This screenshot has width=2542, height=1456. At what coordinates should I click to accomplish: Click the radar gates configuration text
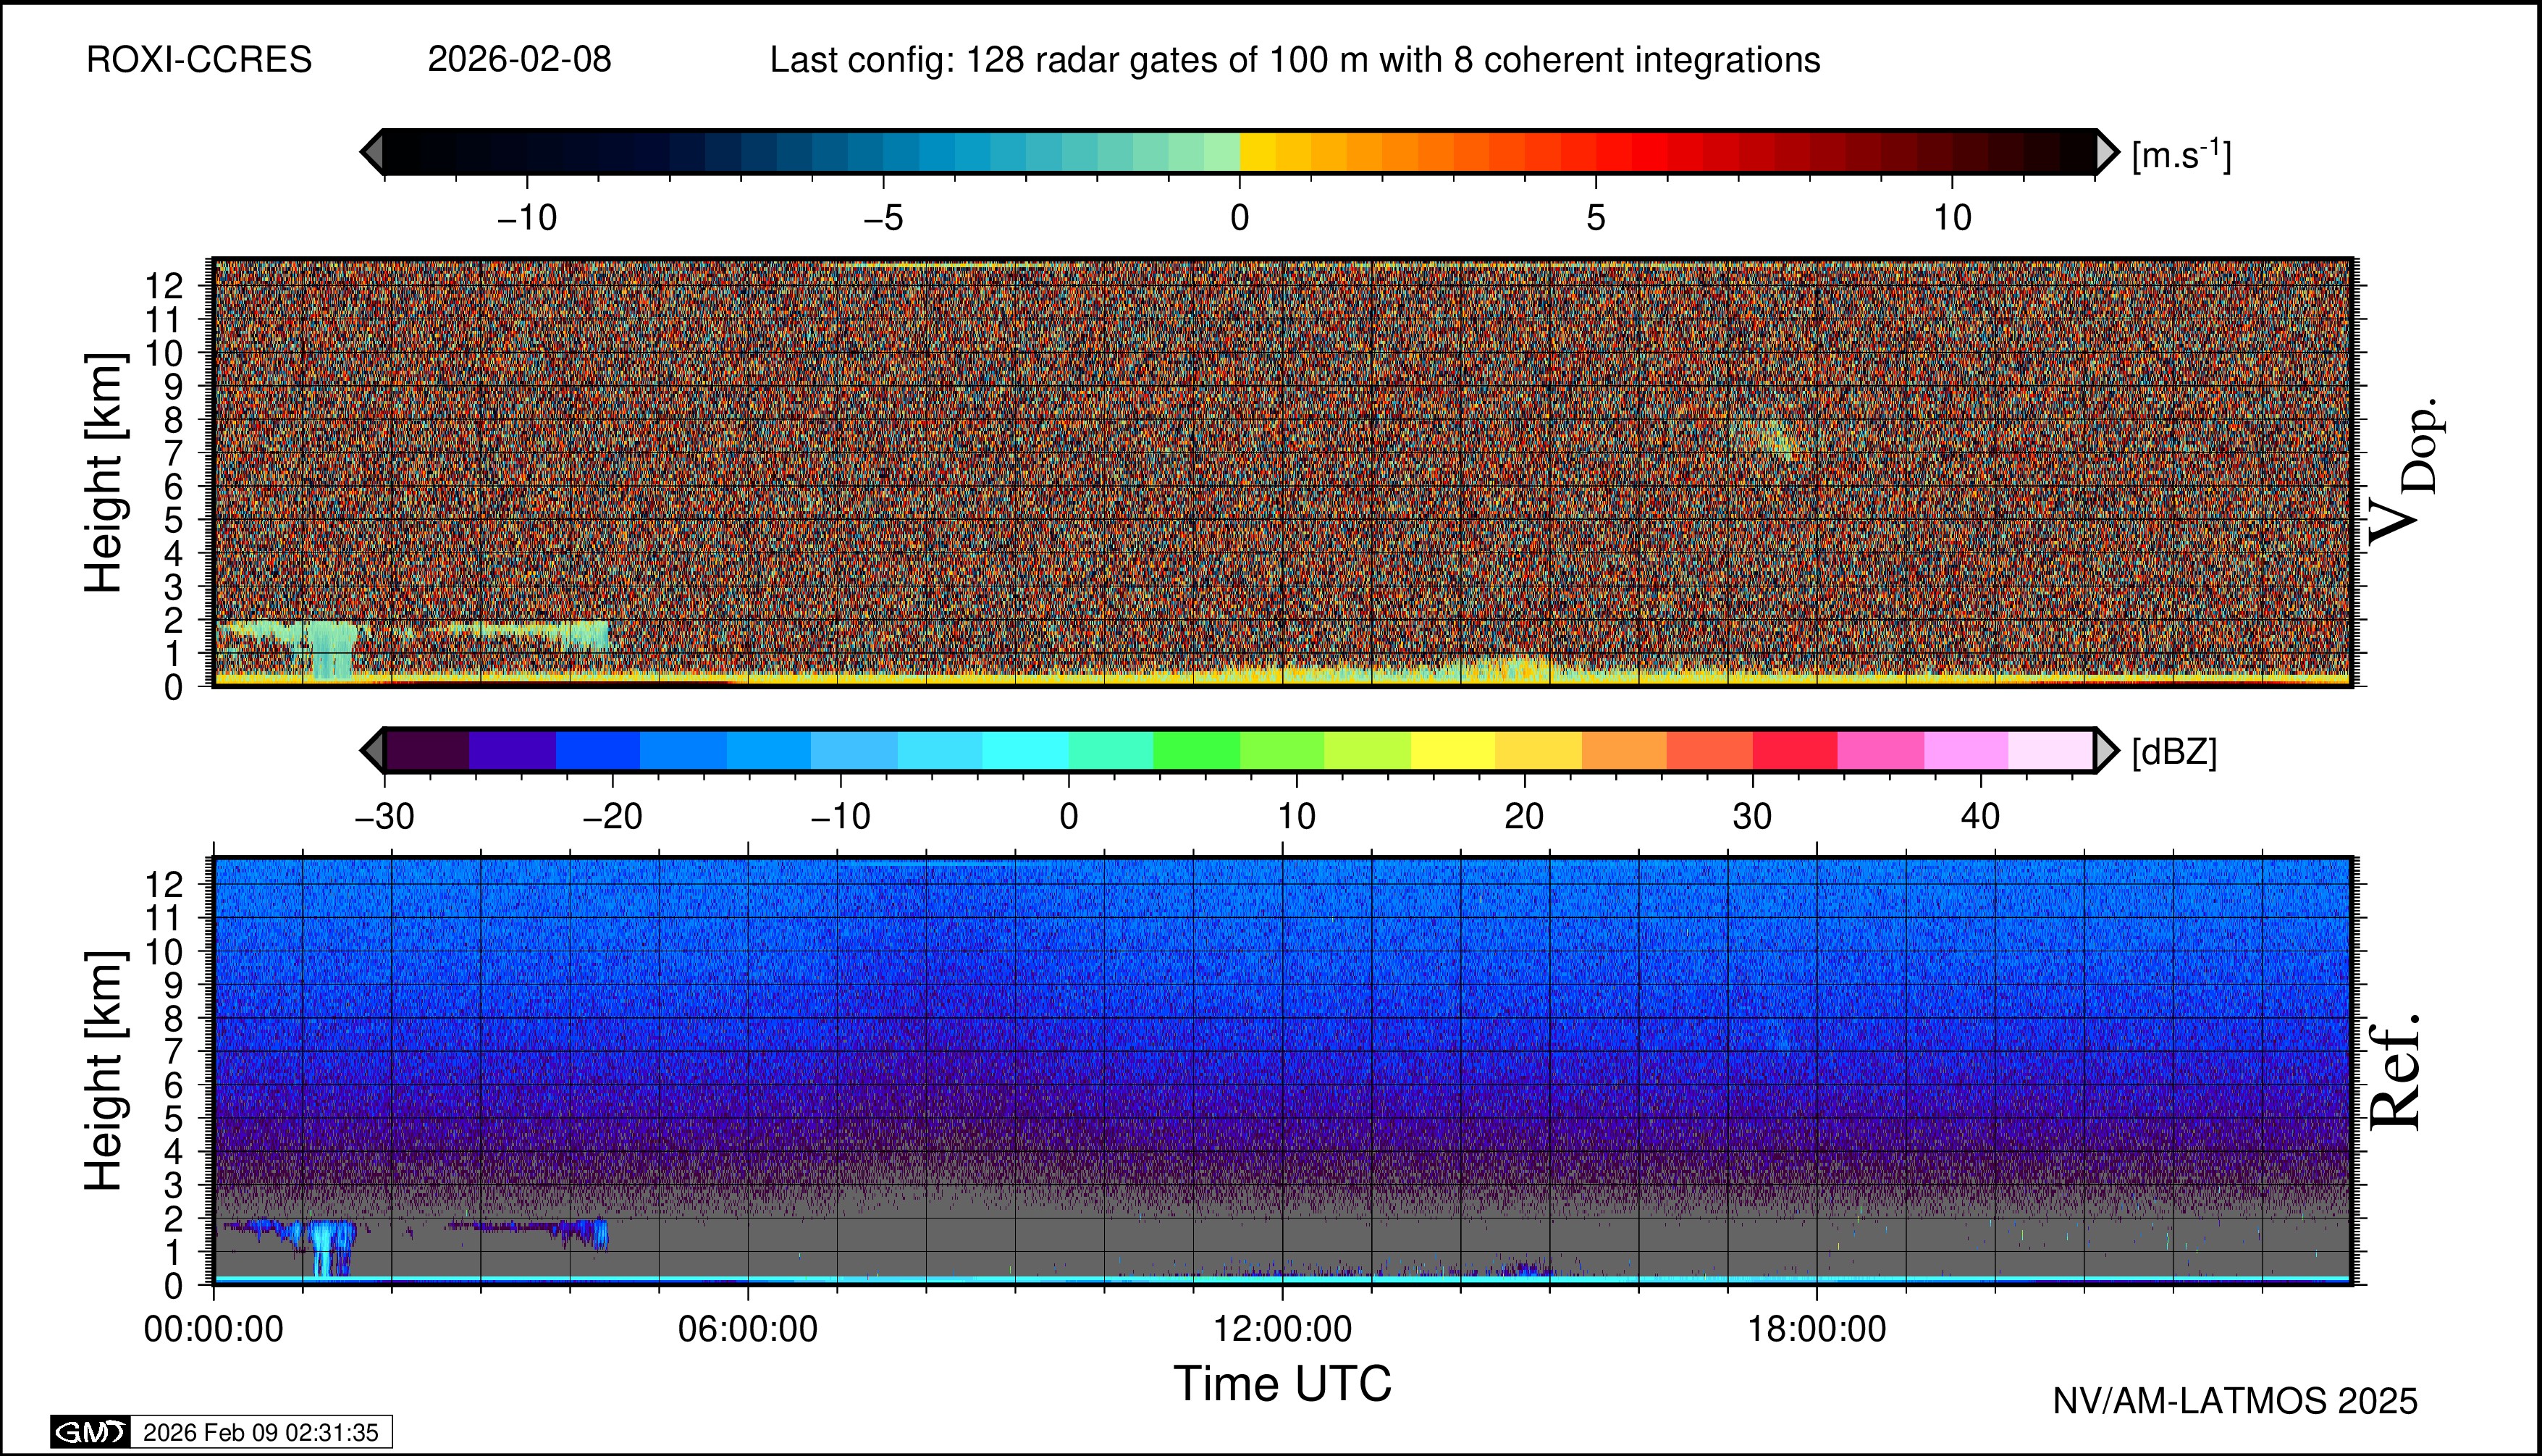(x=1294, y=60)
